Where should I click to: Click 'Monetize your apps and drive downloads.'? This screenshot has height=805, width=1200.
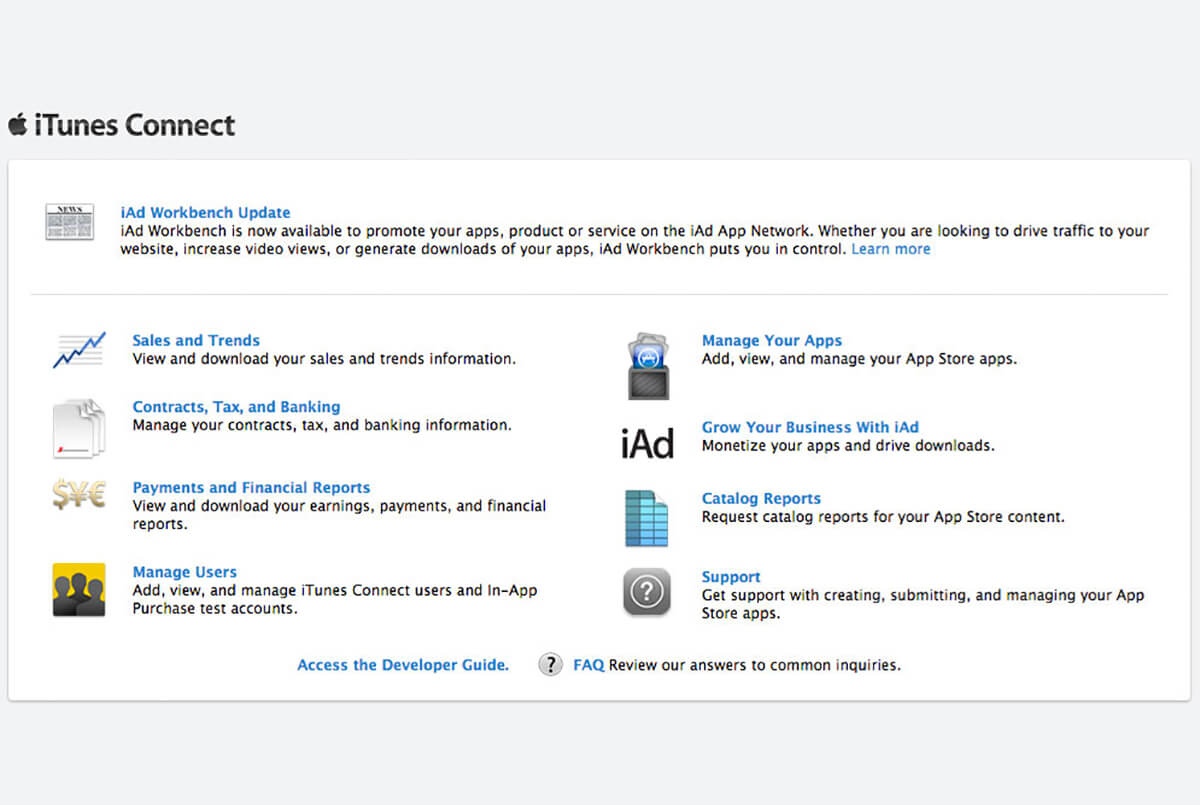848,445
